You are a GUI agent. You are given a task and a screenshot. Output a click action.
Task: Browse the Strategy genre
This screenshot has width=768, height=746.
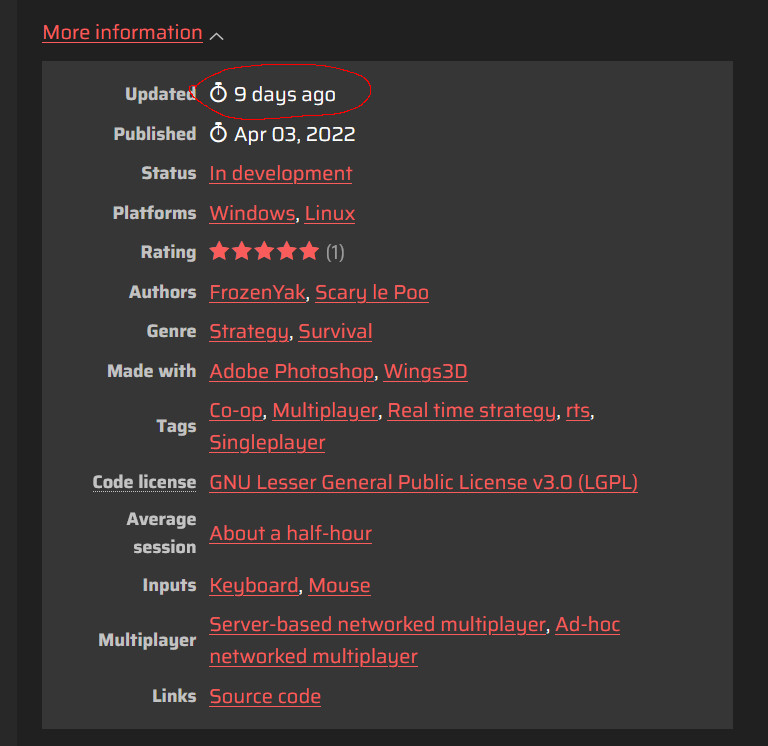coord(249,331)
